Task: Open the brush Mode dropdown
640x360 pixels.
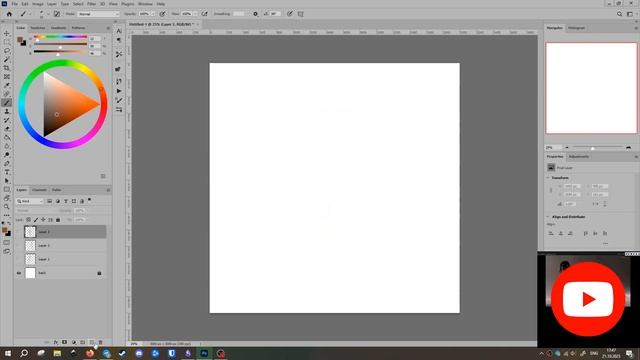Action: (98, 14)
